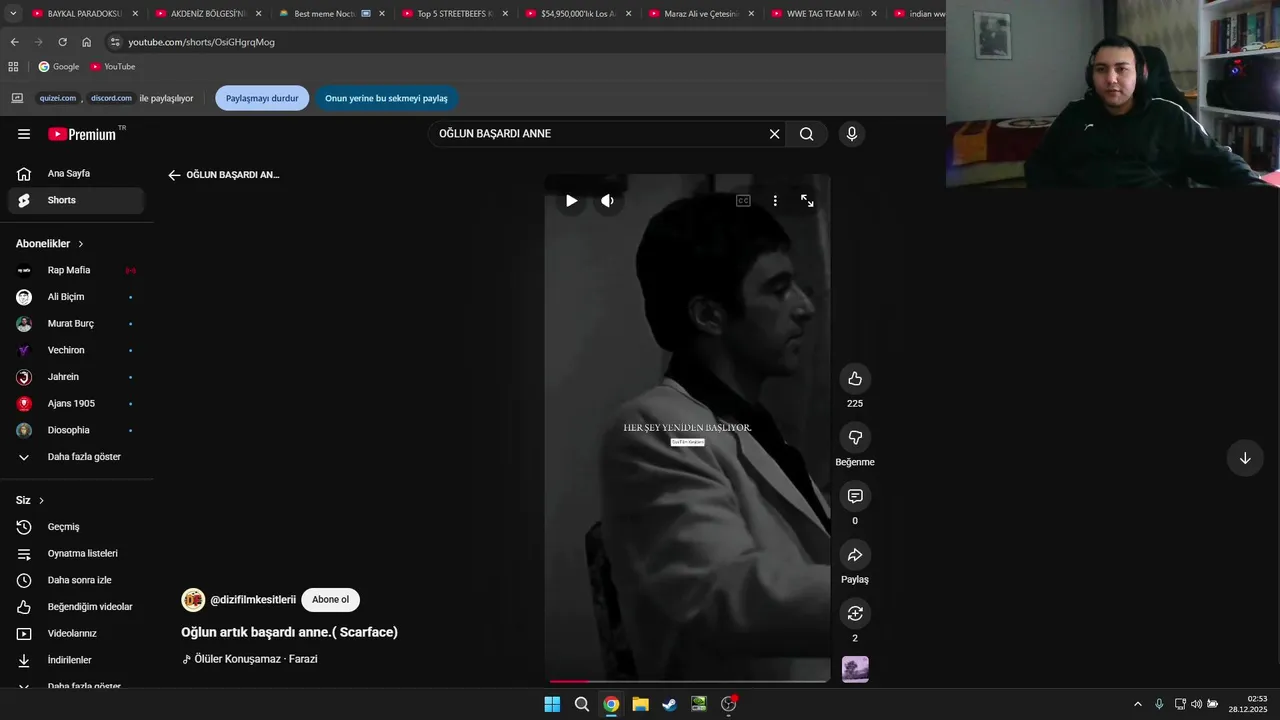
Task: Open the apps grid in bookmarks bar
Action: point(13,66)
